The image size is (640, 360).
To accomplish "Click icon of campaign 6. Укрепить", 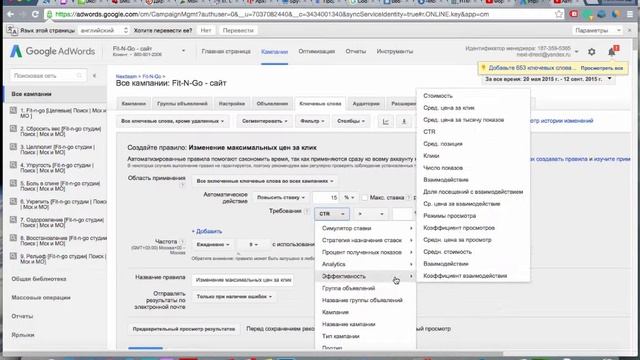I will click(x=13, y=202).
